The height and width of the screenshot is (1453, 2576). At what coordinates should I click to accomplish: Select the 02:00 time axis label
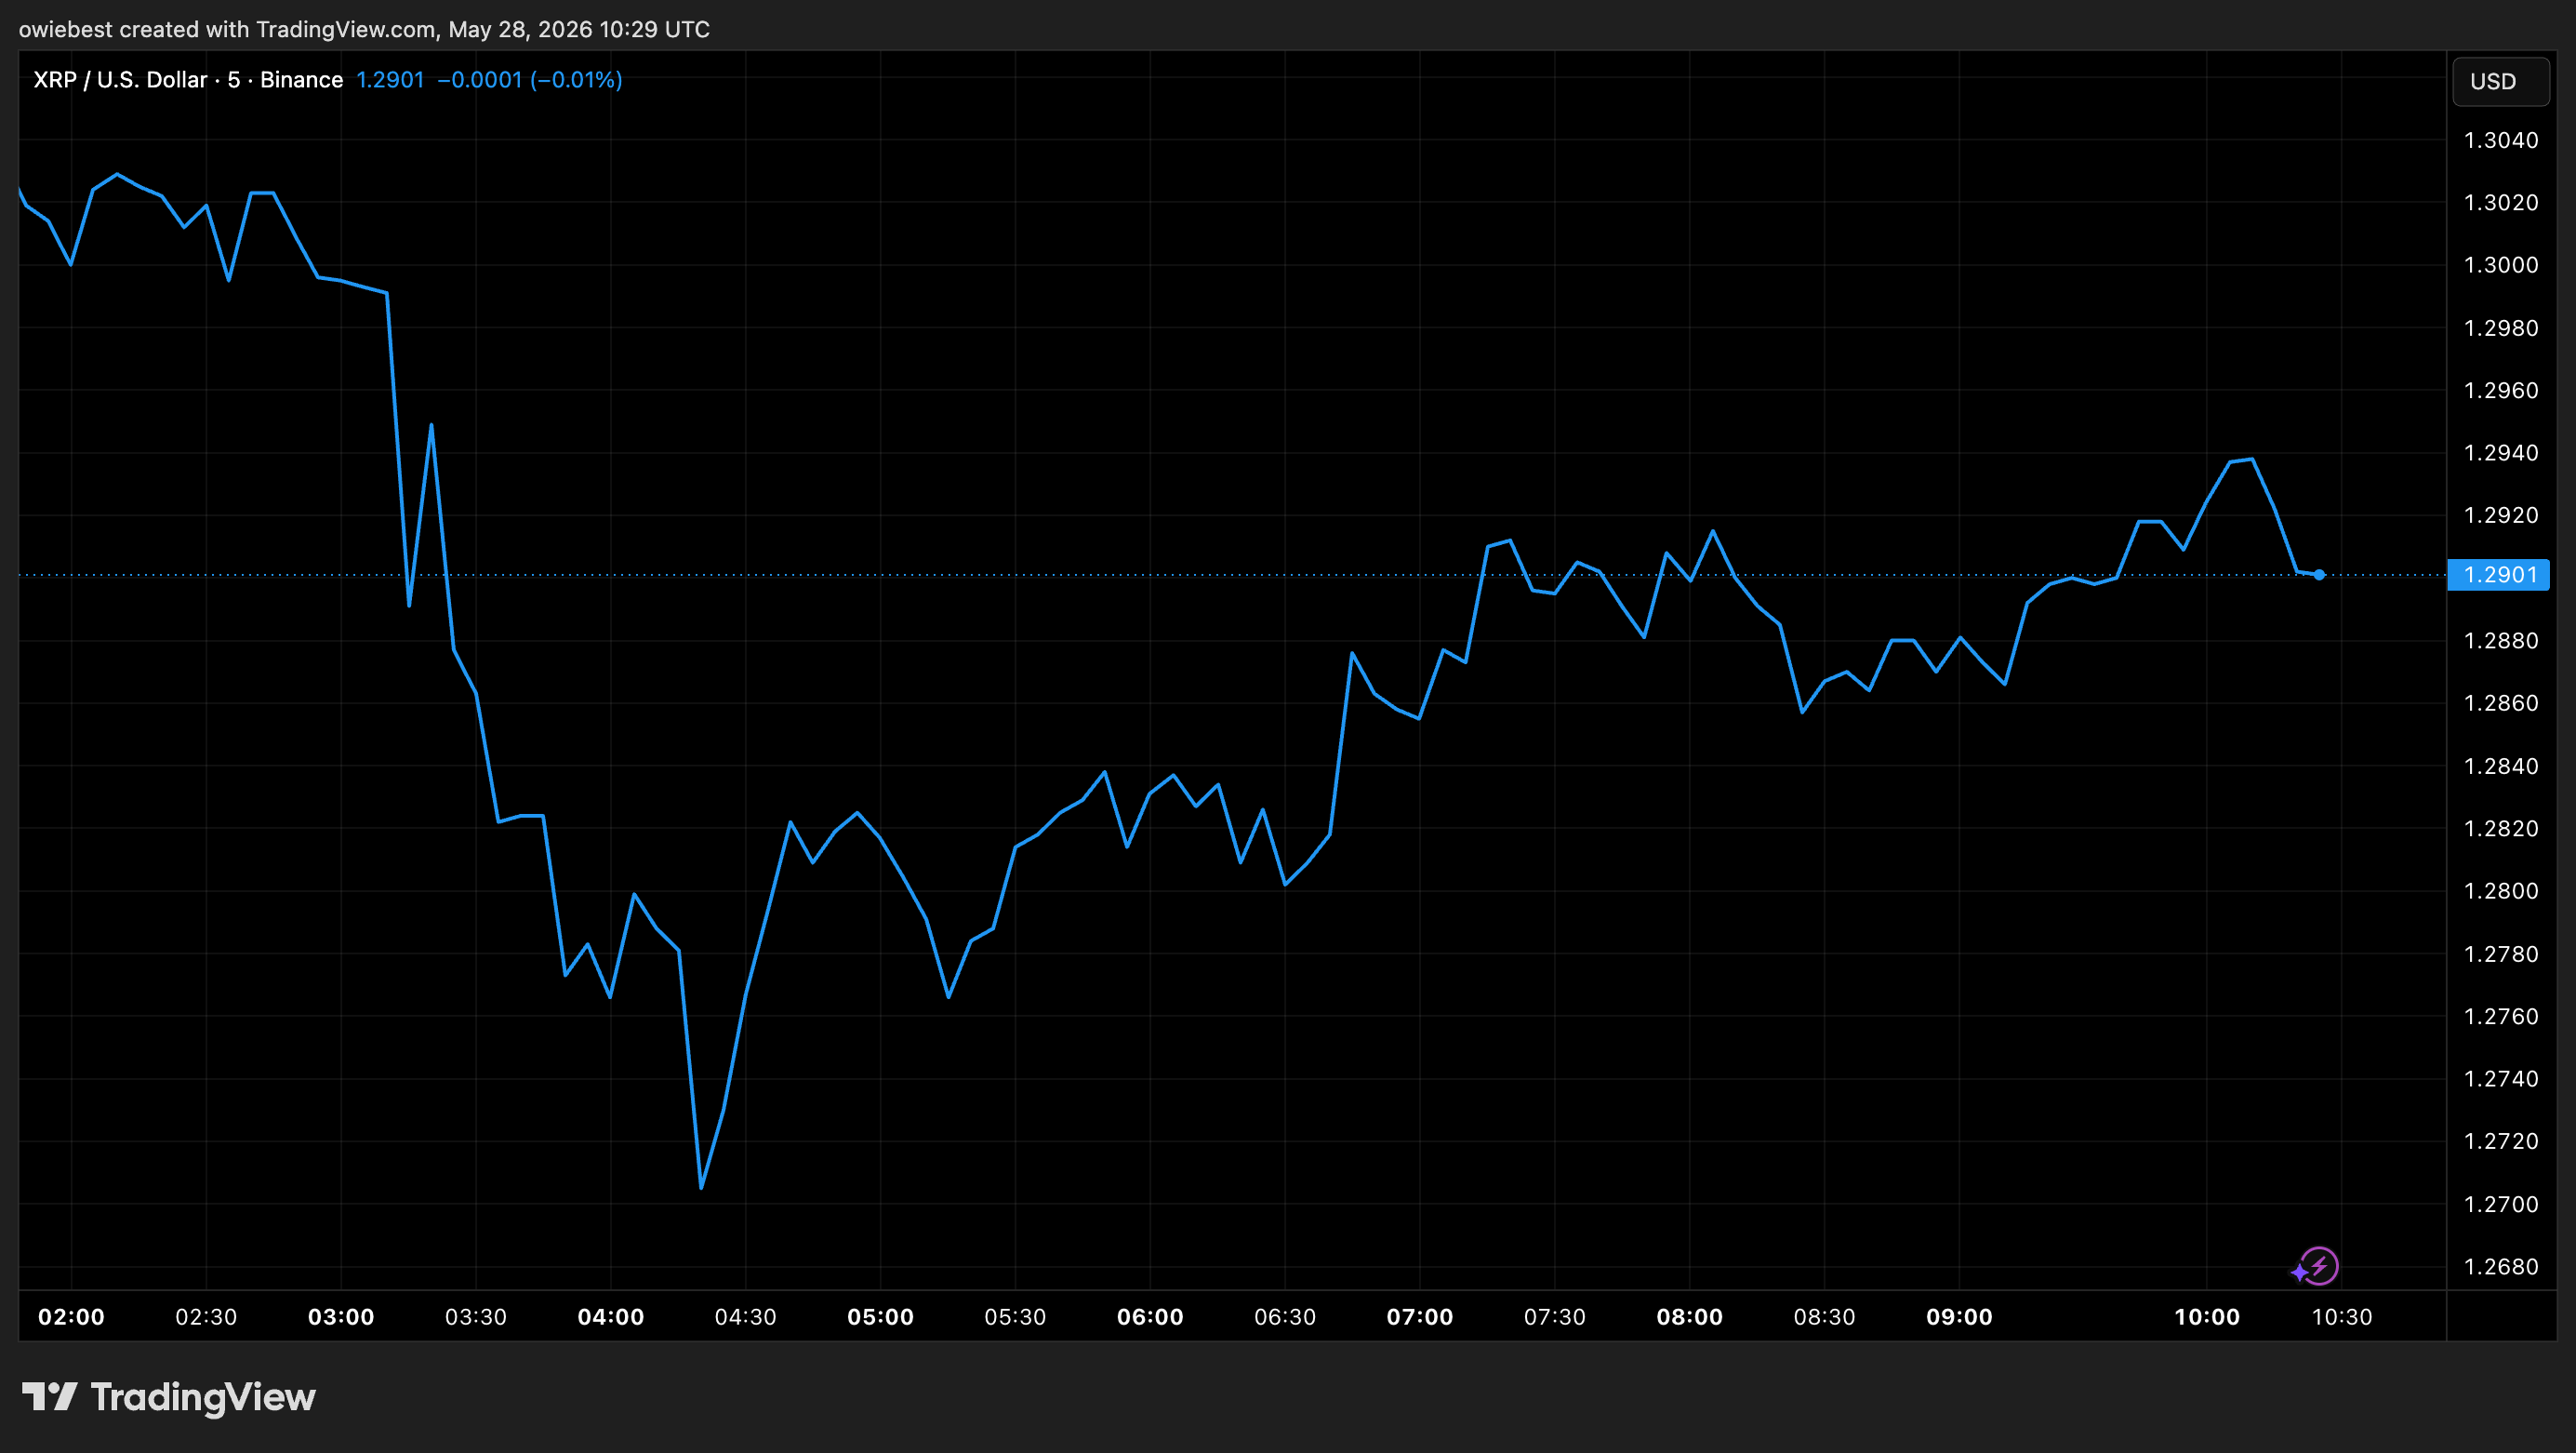pyautogui.click(x=71, y=1317)
